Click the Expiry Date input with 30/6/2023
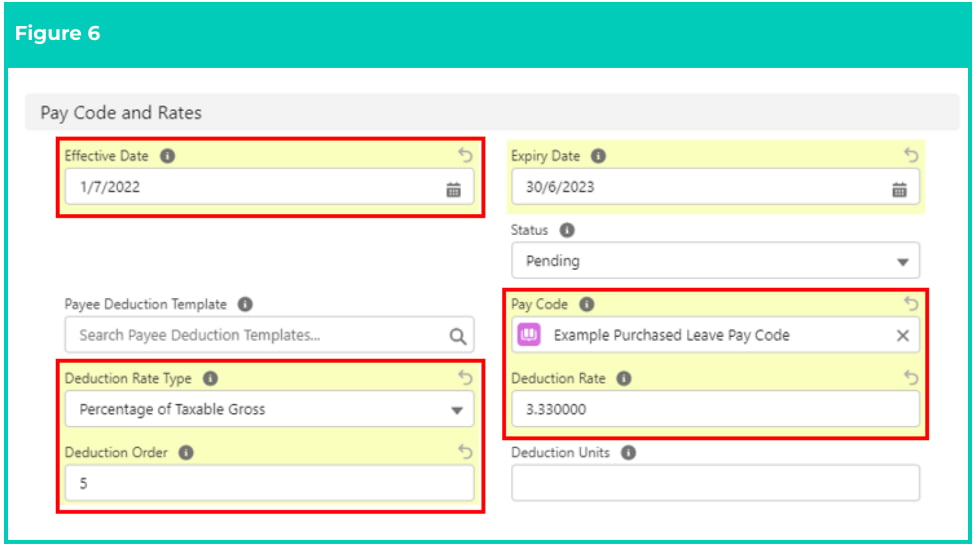 (x=715, y=187)
